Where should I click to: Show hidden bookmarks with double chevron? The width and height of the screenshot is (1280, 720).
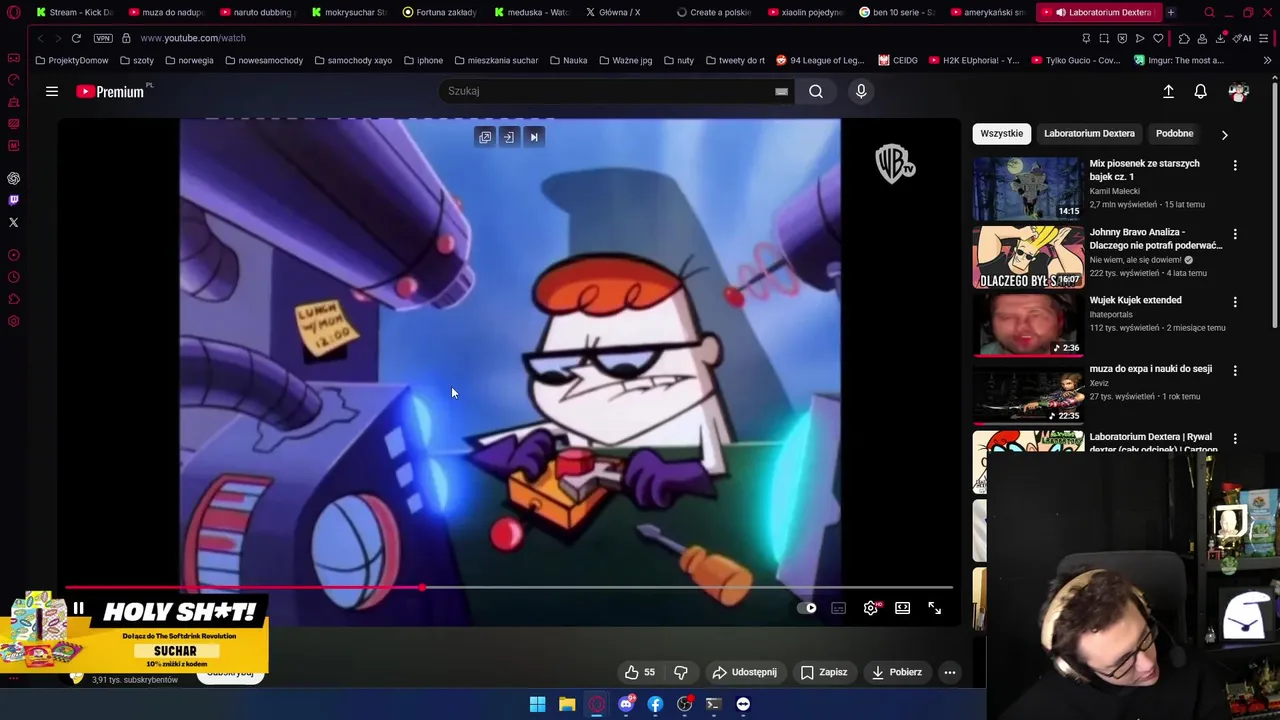coord(1267,60)
